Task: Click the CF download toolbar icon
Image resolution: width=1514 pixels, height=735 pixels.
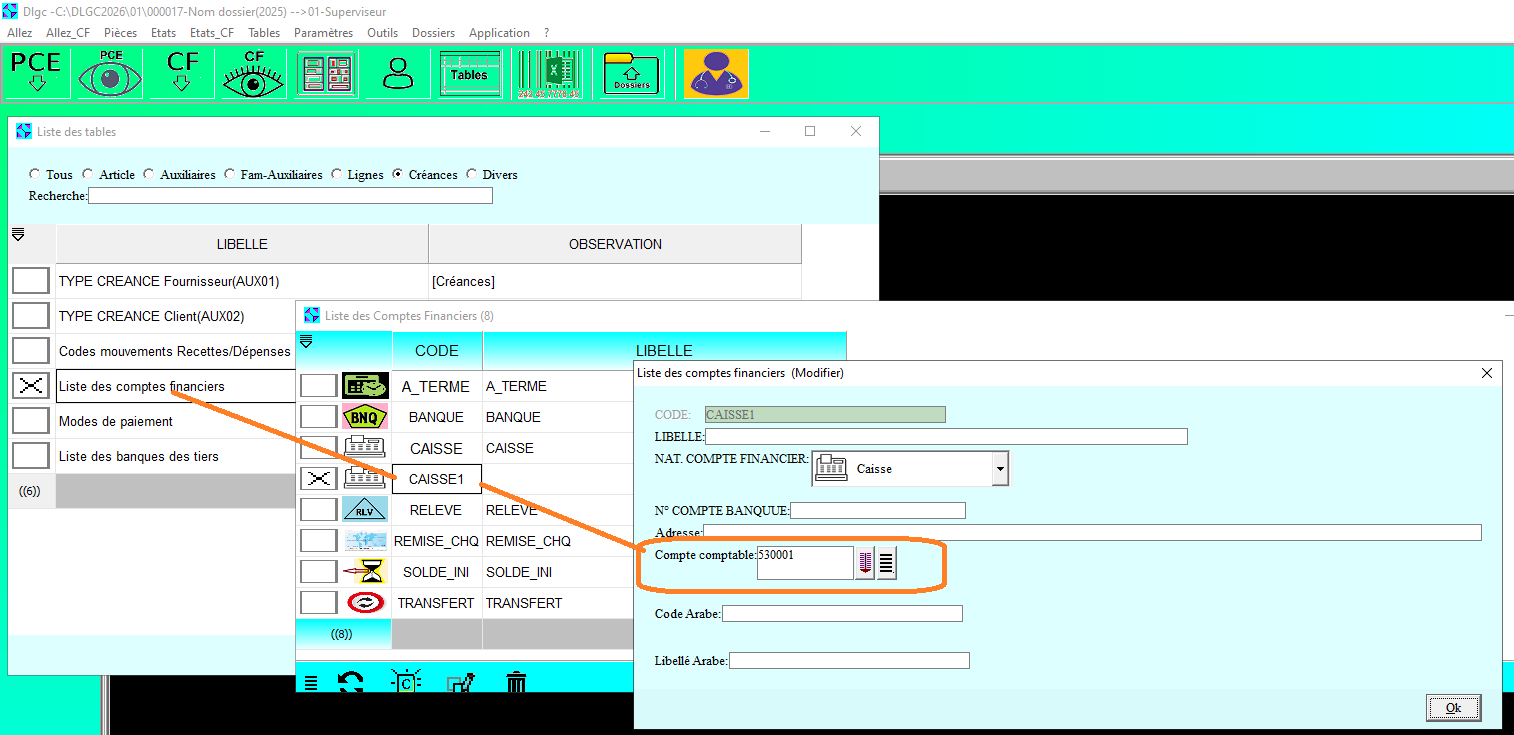Action: pos(182,74)
